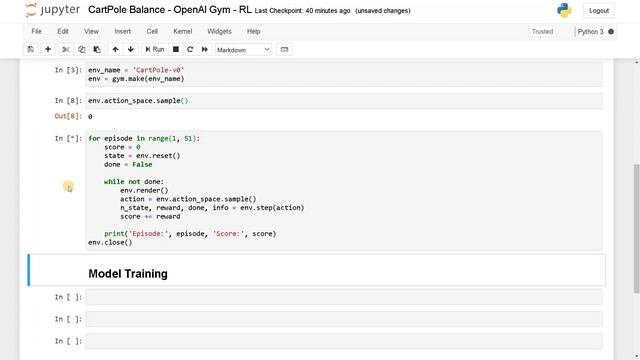This screenshot has height=360, width=640.
Task: Insert cell below with plus icon
Action: [x=48, y=49]
